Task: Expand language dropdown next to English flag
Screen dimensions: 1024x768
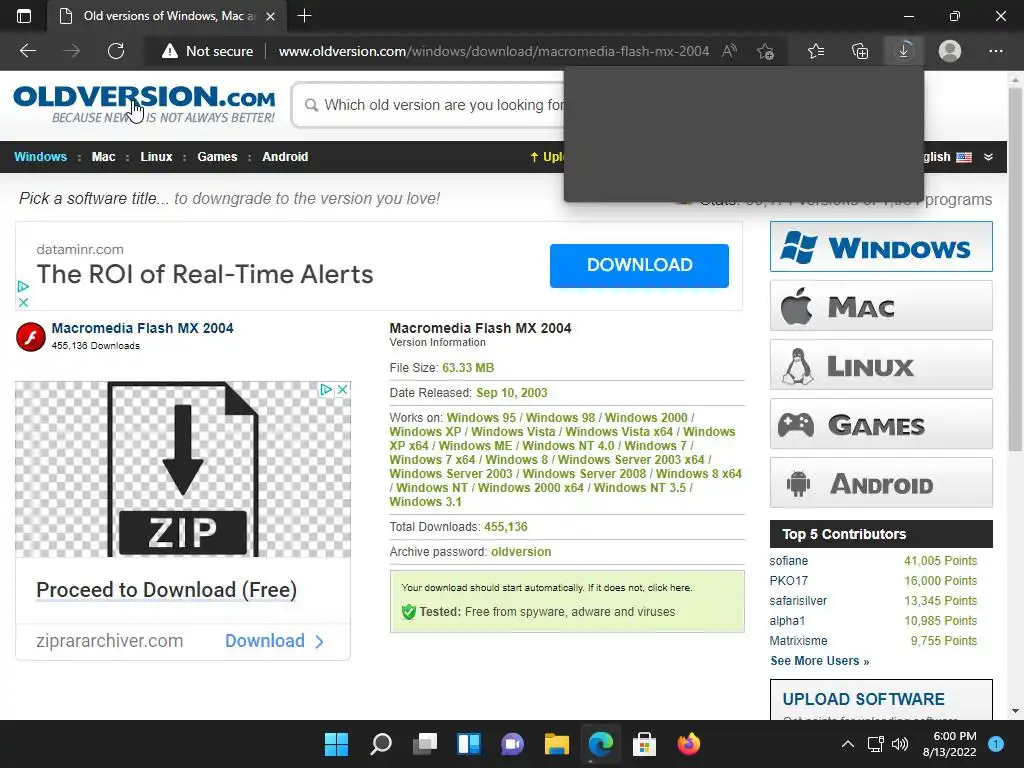Action: [988, 157]
